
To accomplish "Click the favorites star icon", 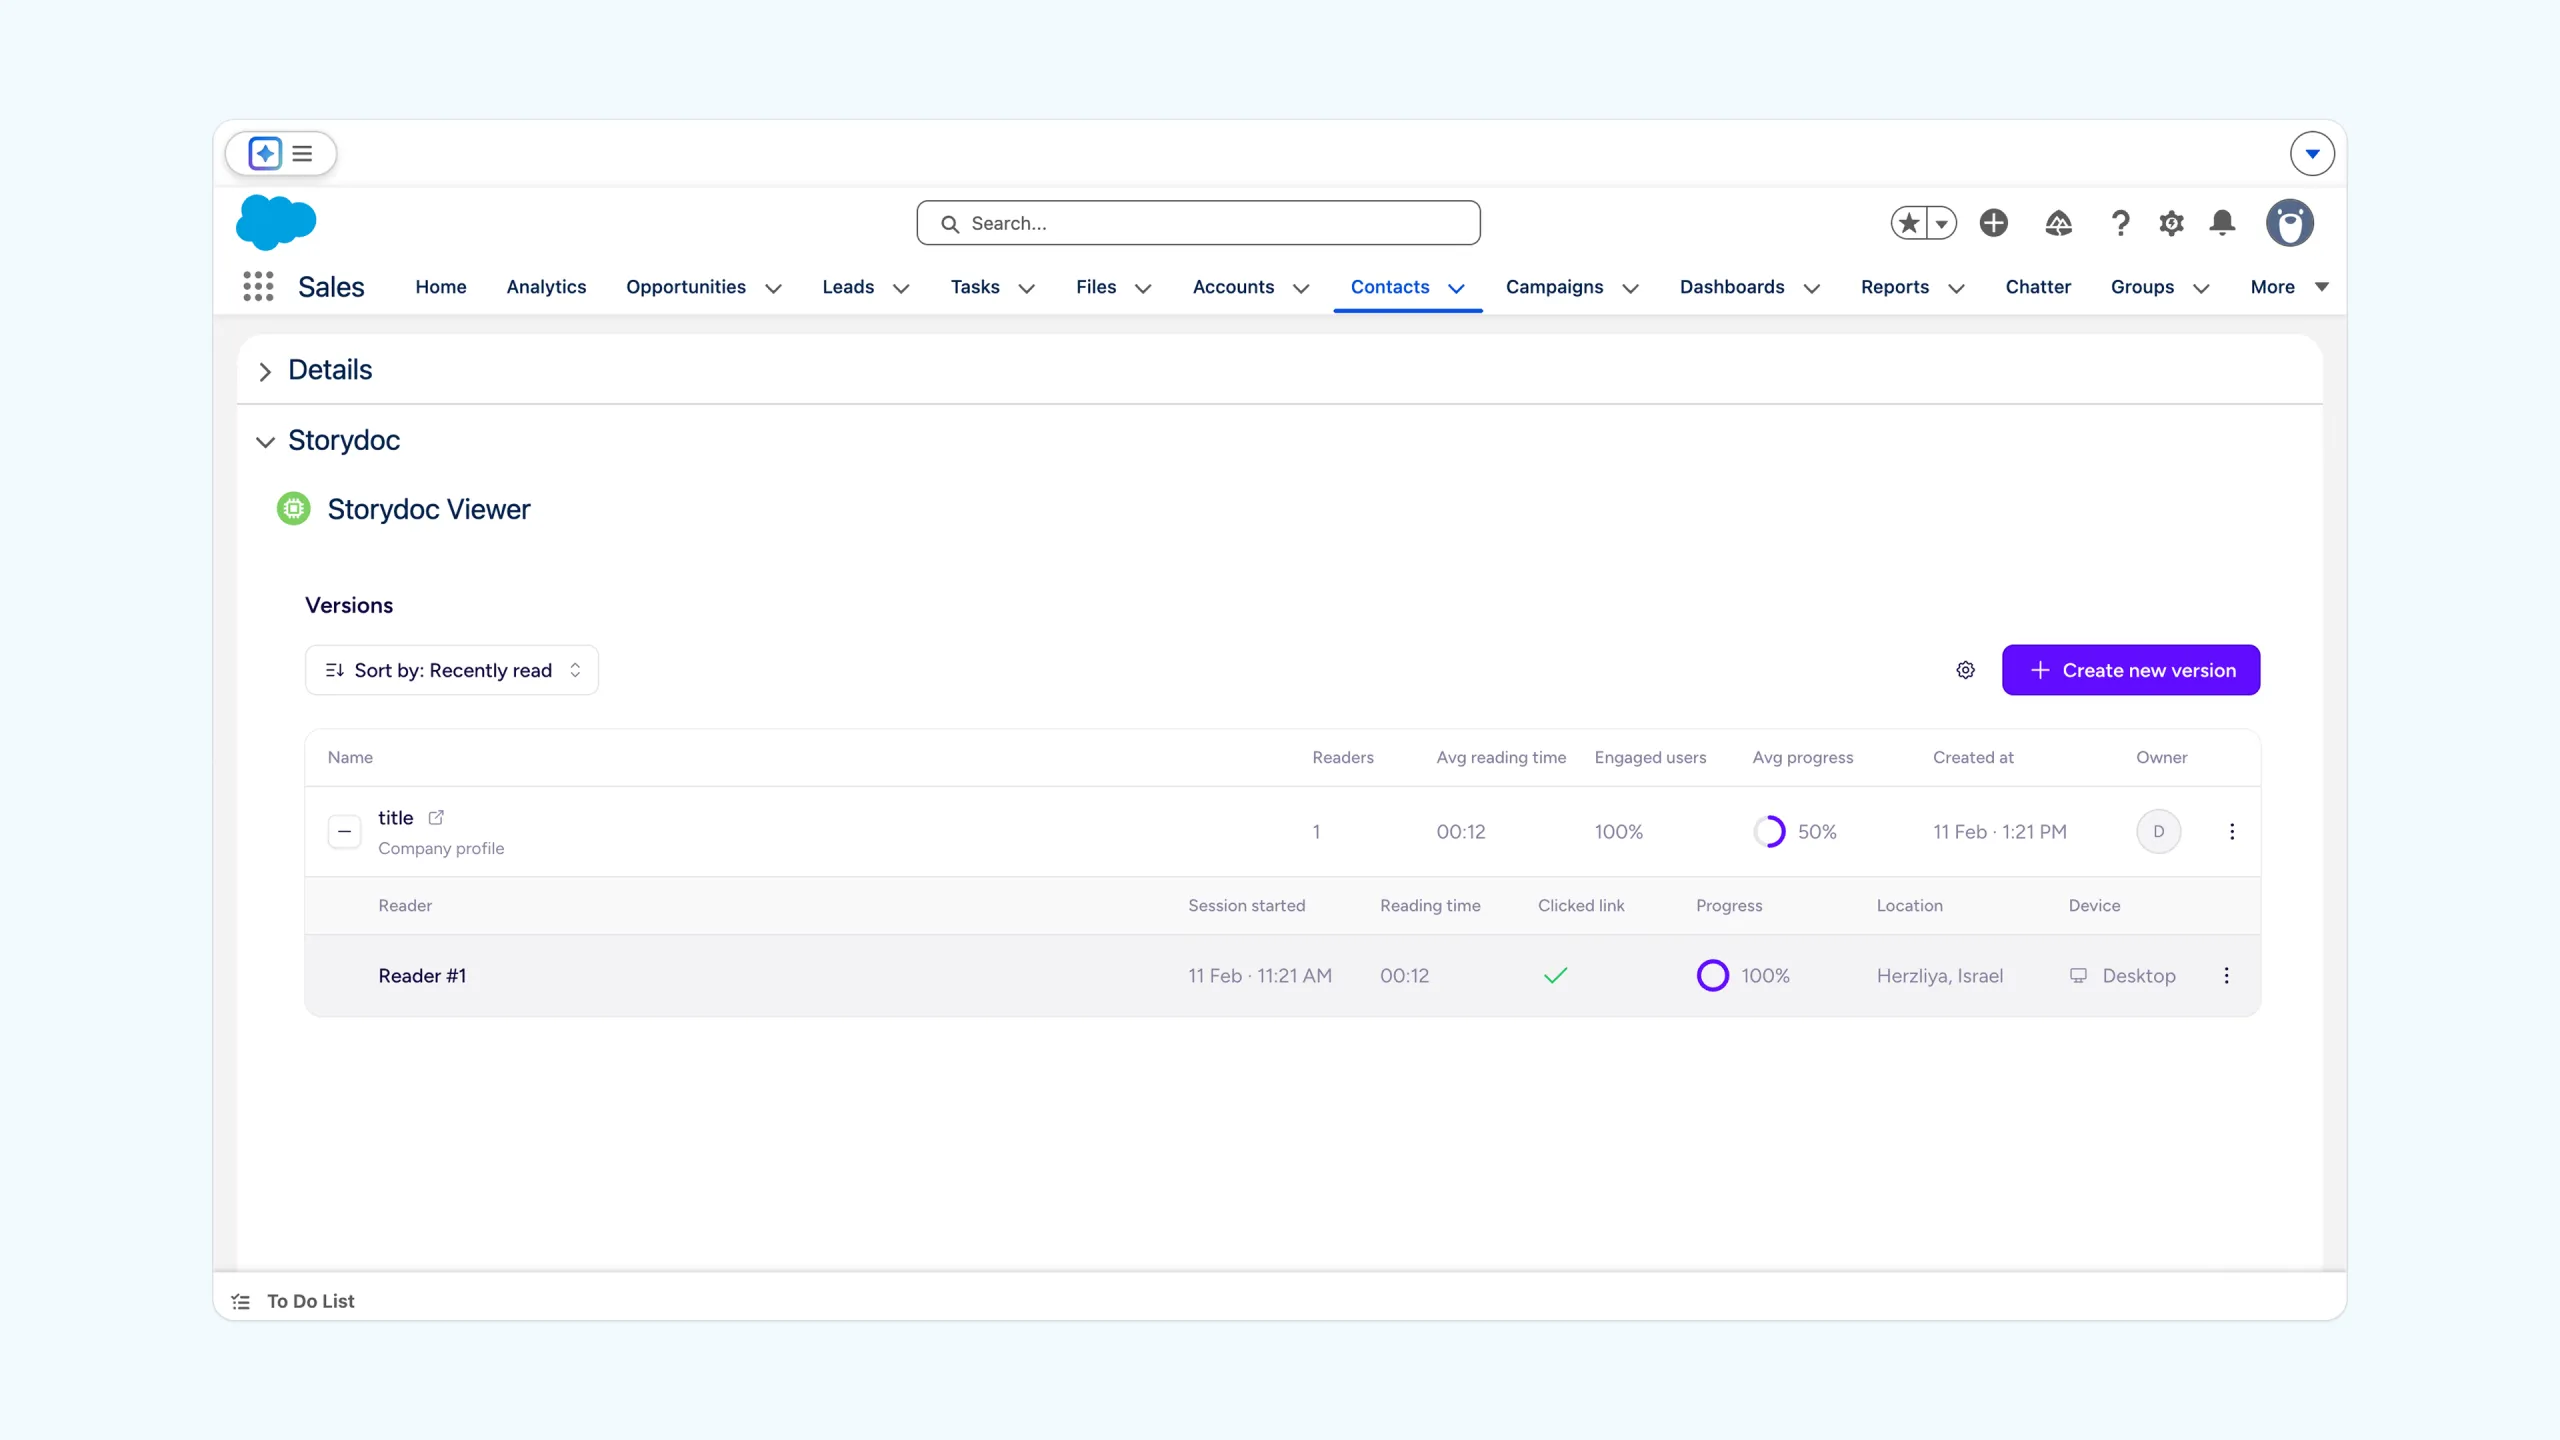I will 1909,223.
